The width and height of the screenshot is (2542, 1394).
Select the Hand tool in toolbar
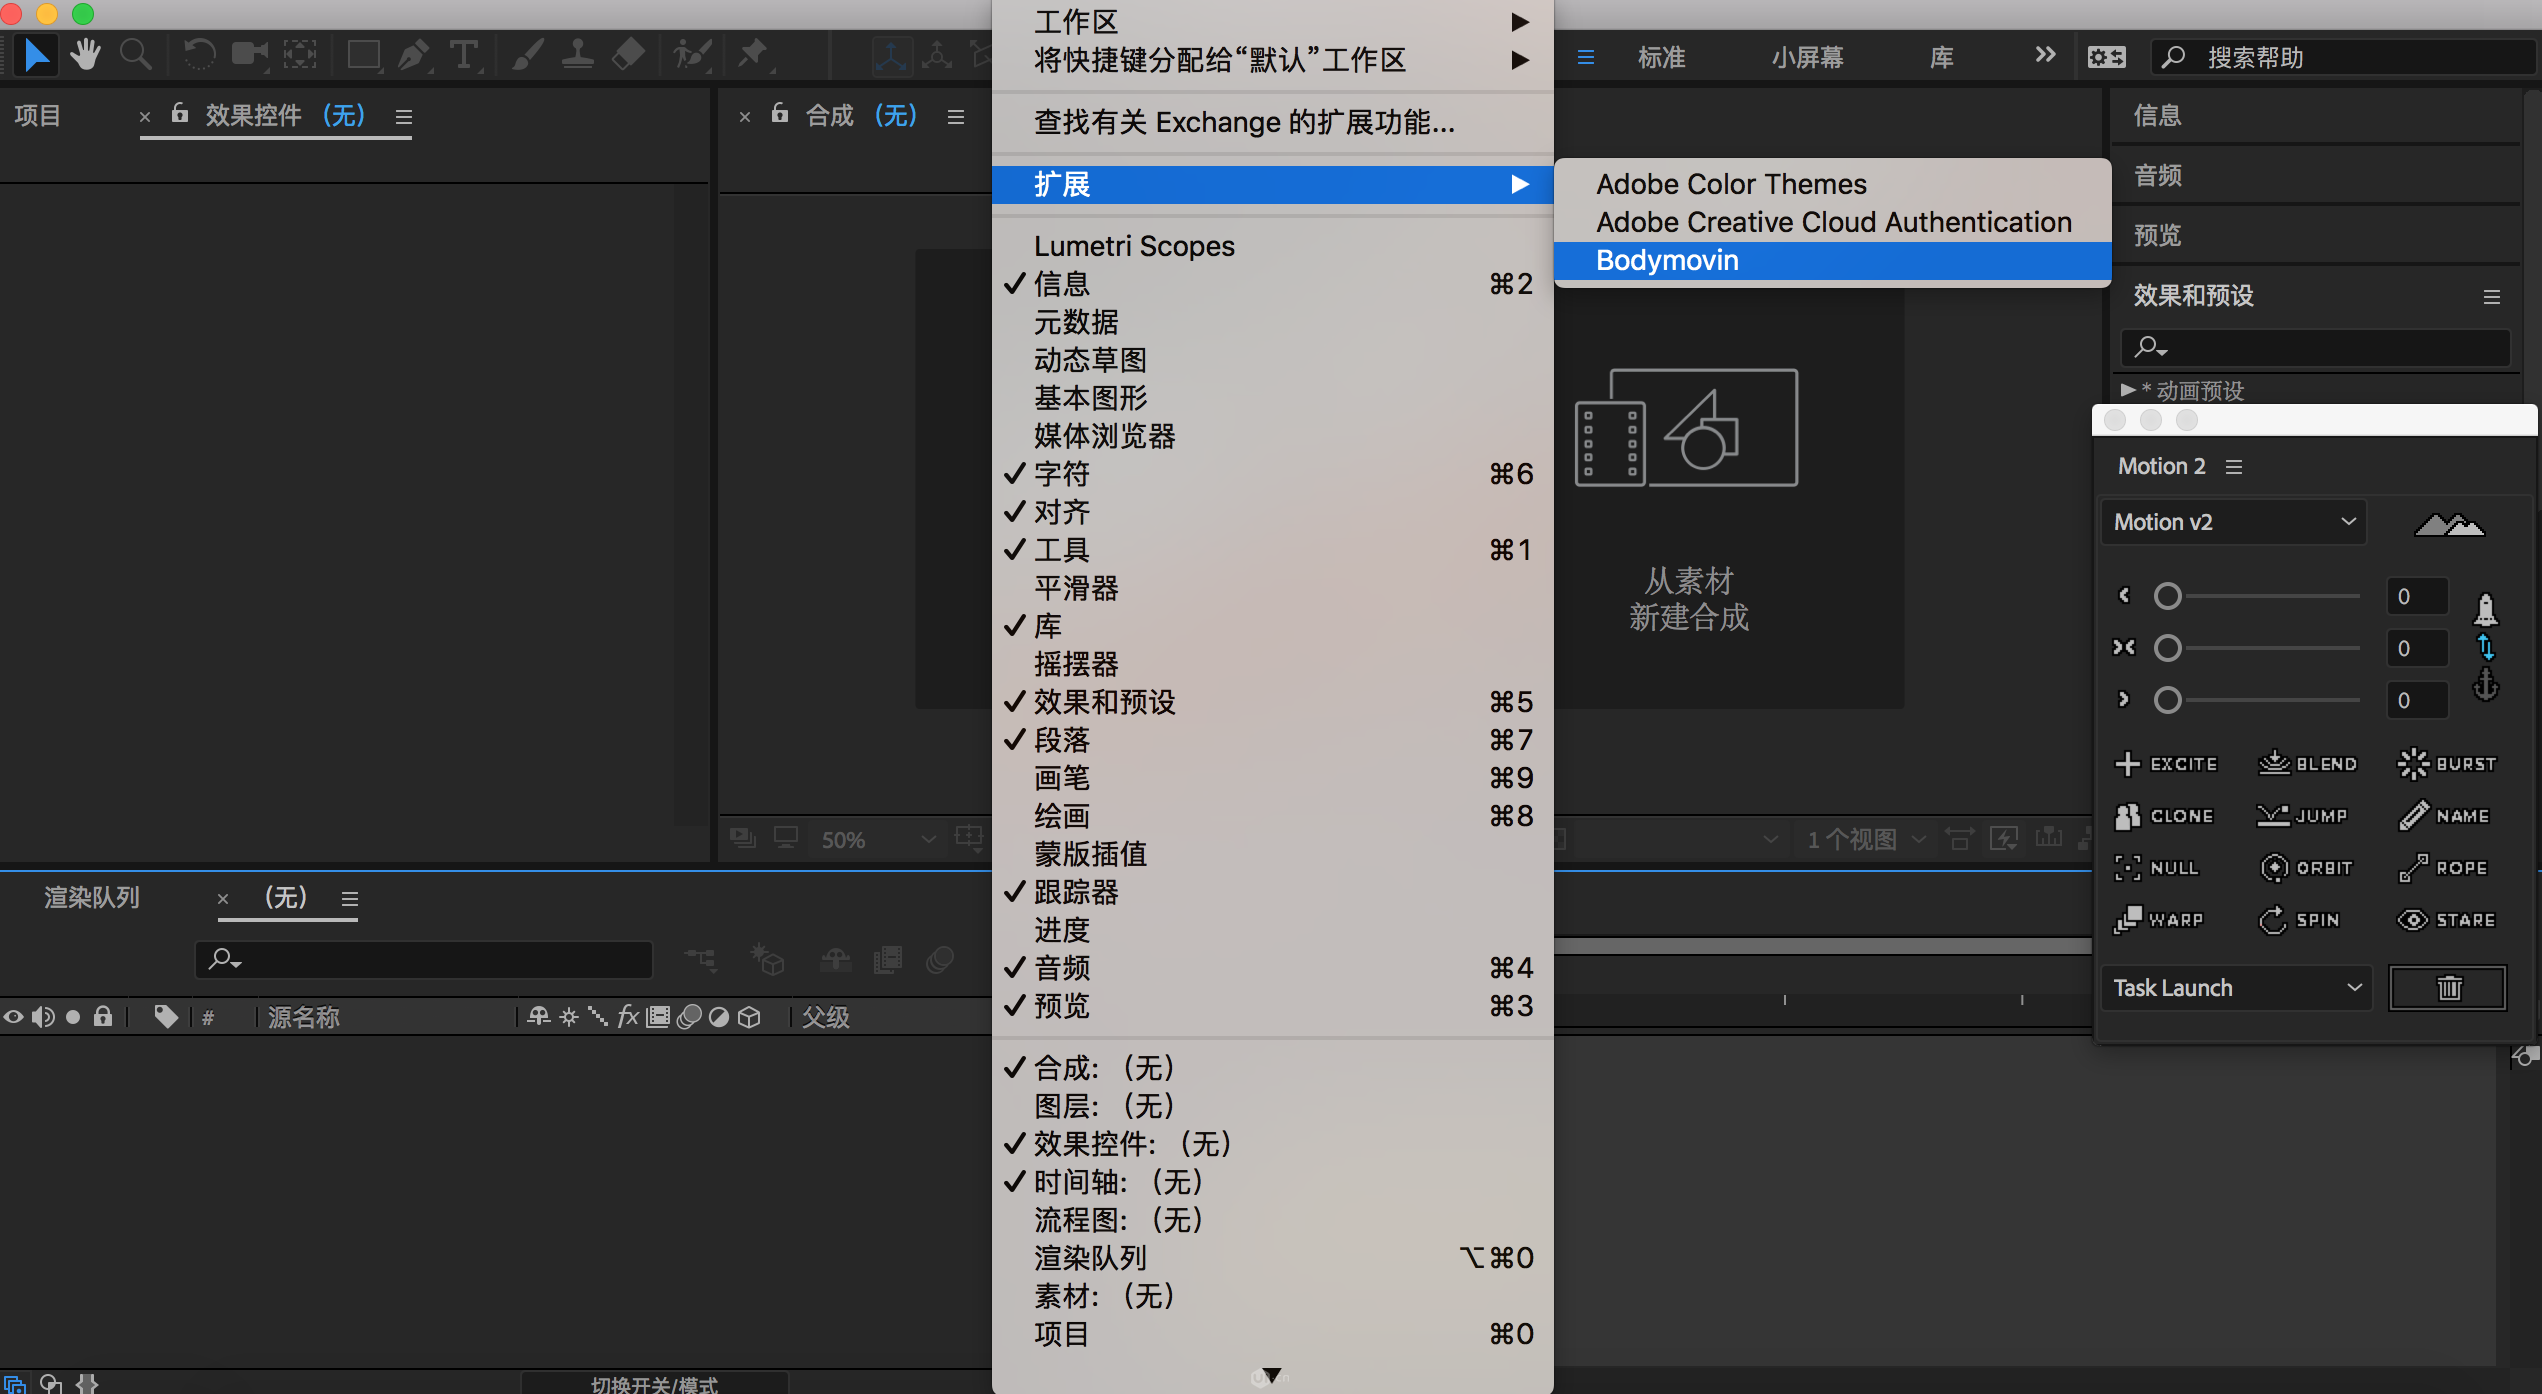[86, 54]
